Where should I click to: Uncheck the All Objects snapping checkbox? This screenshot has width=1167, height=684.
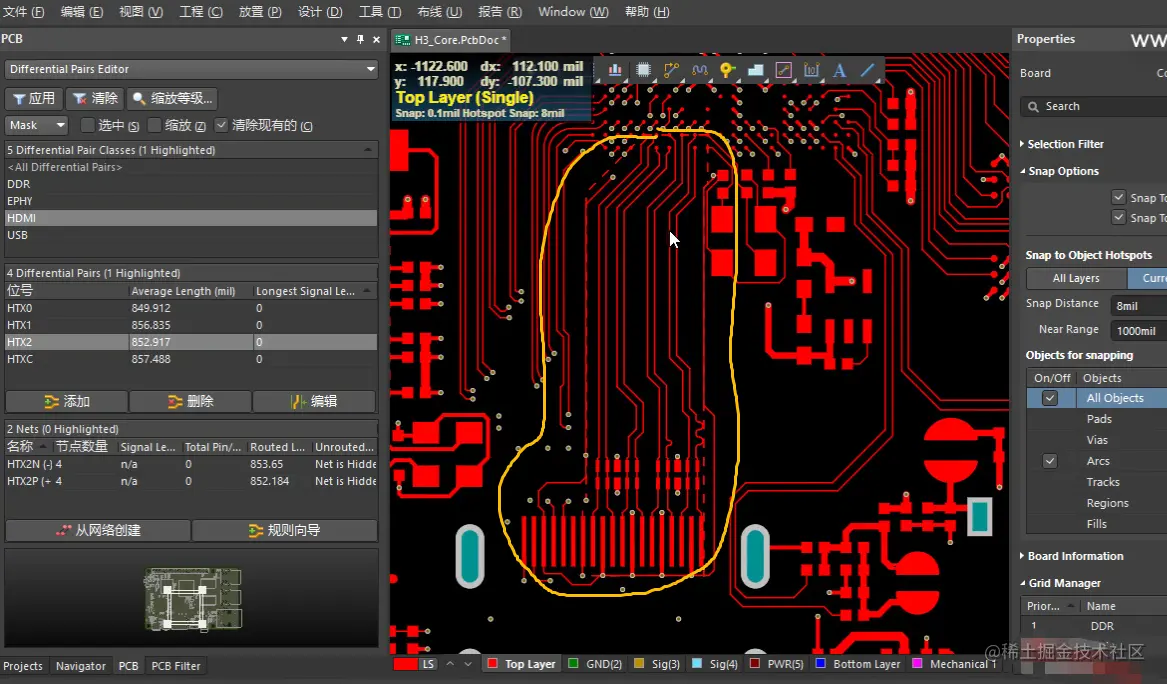pos(1049,398)
